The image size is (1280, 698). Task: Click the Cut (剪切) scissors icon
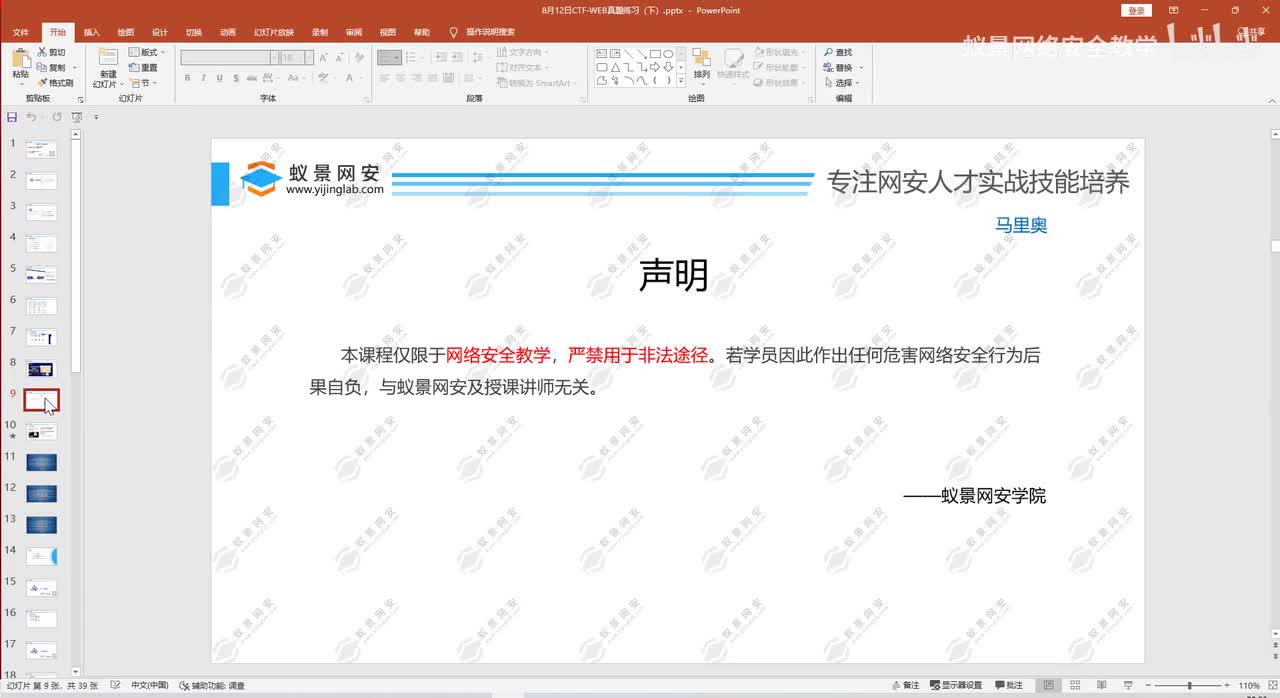[x=42, y=52]
